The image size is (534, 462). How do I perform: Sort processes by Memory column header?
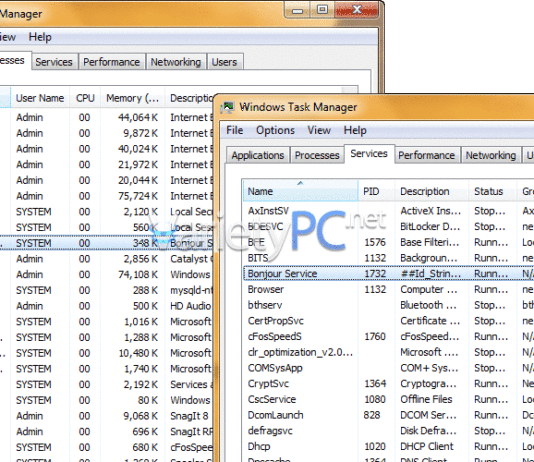(132, 98)
